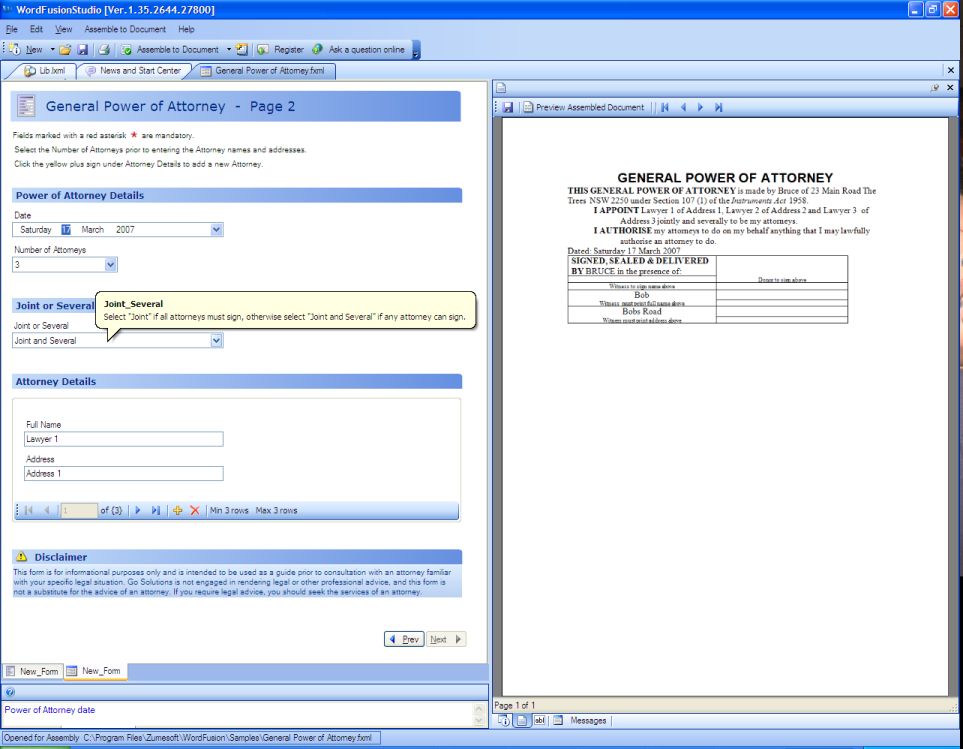This screenshot has width=963, height=749.
Task: Go to next page in preview
Action: coord(700,107)
